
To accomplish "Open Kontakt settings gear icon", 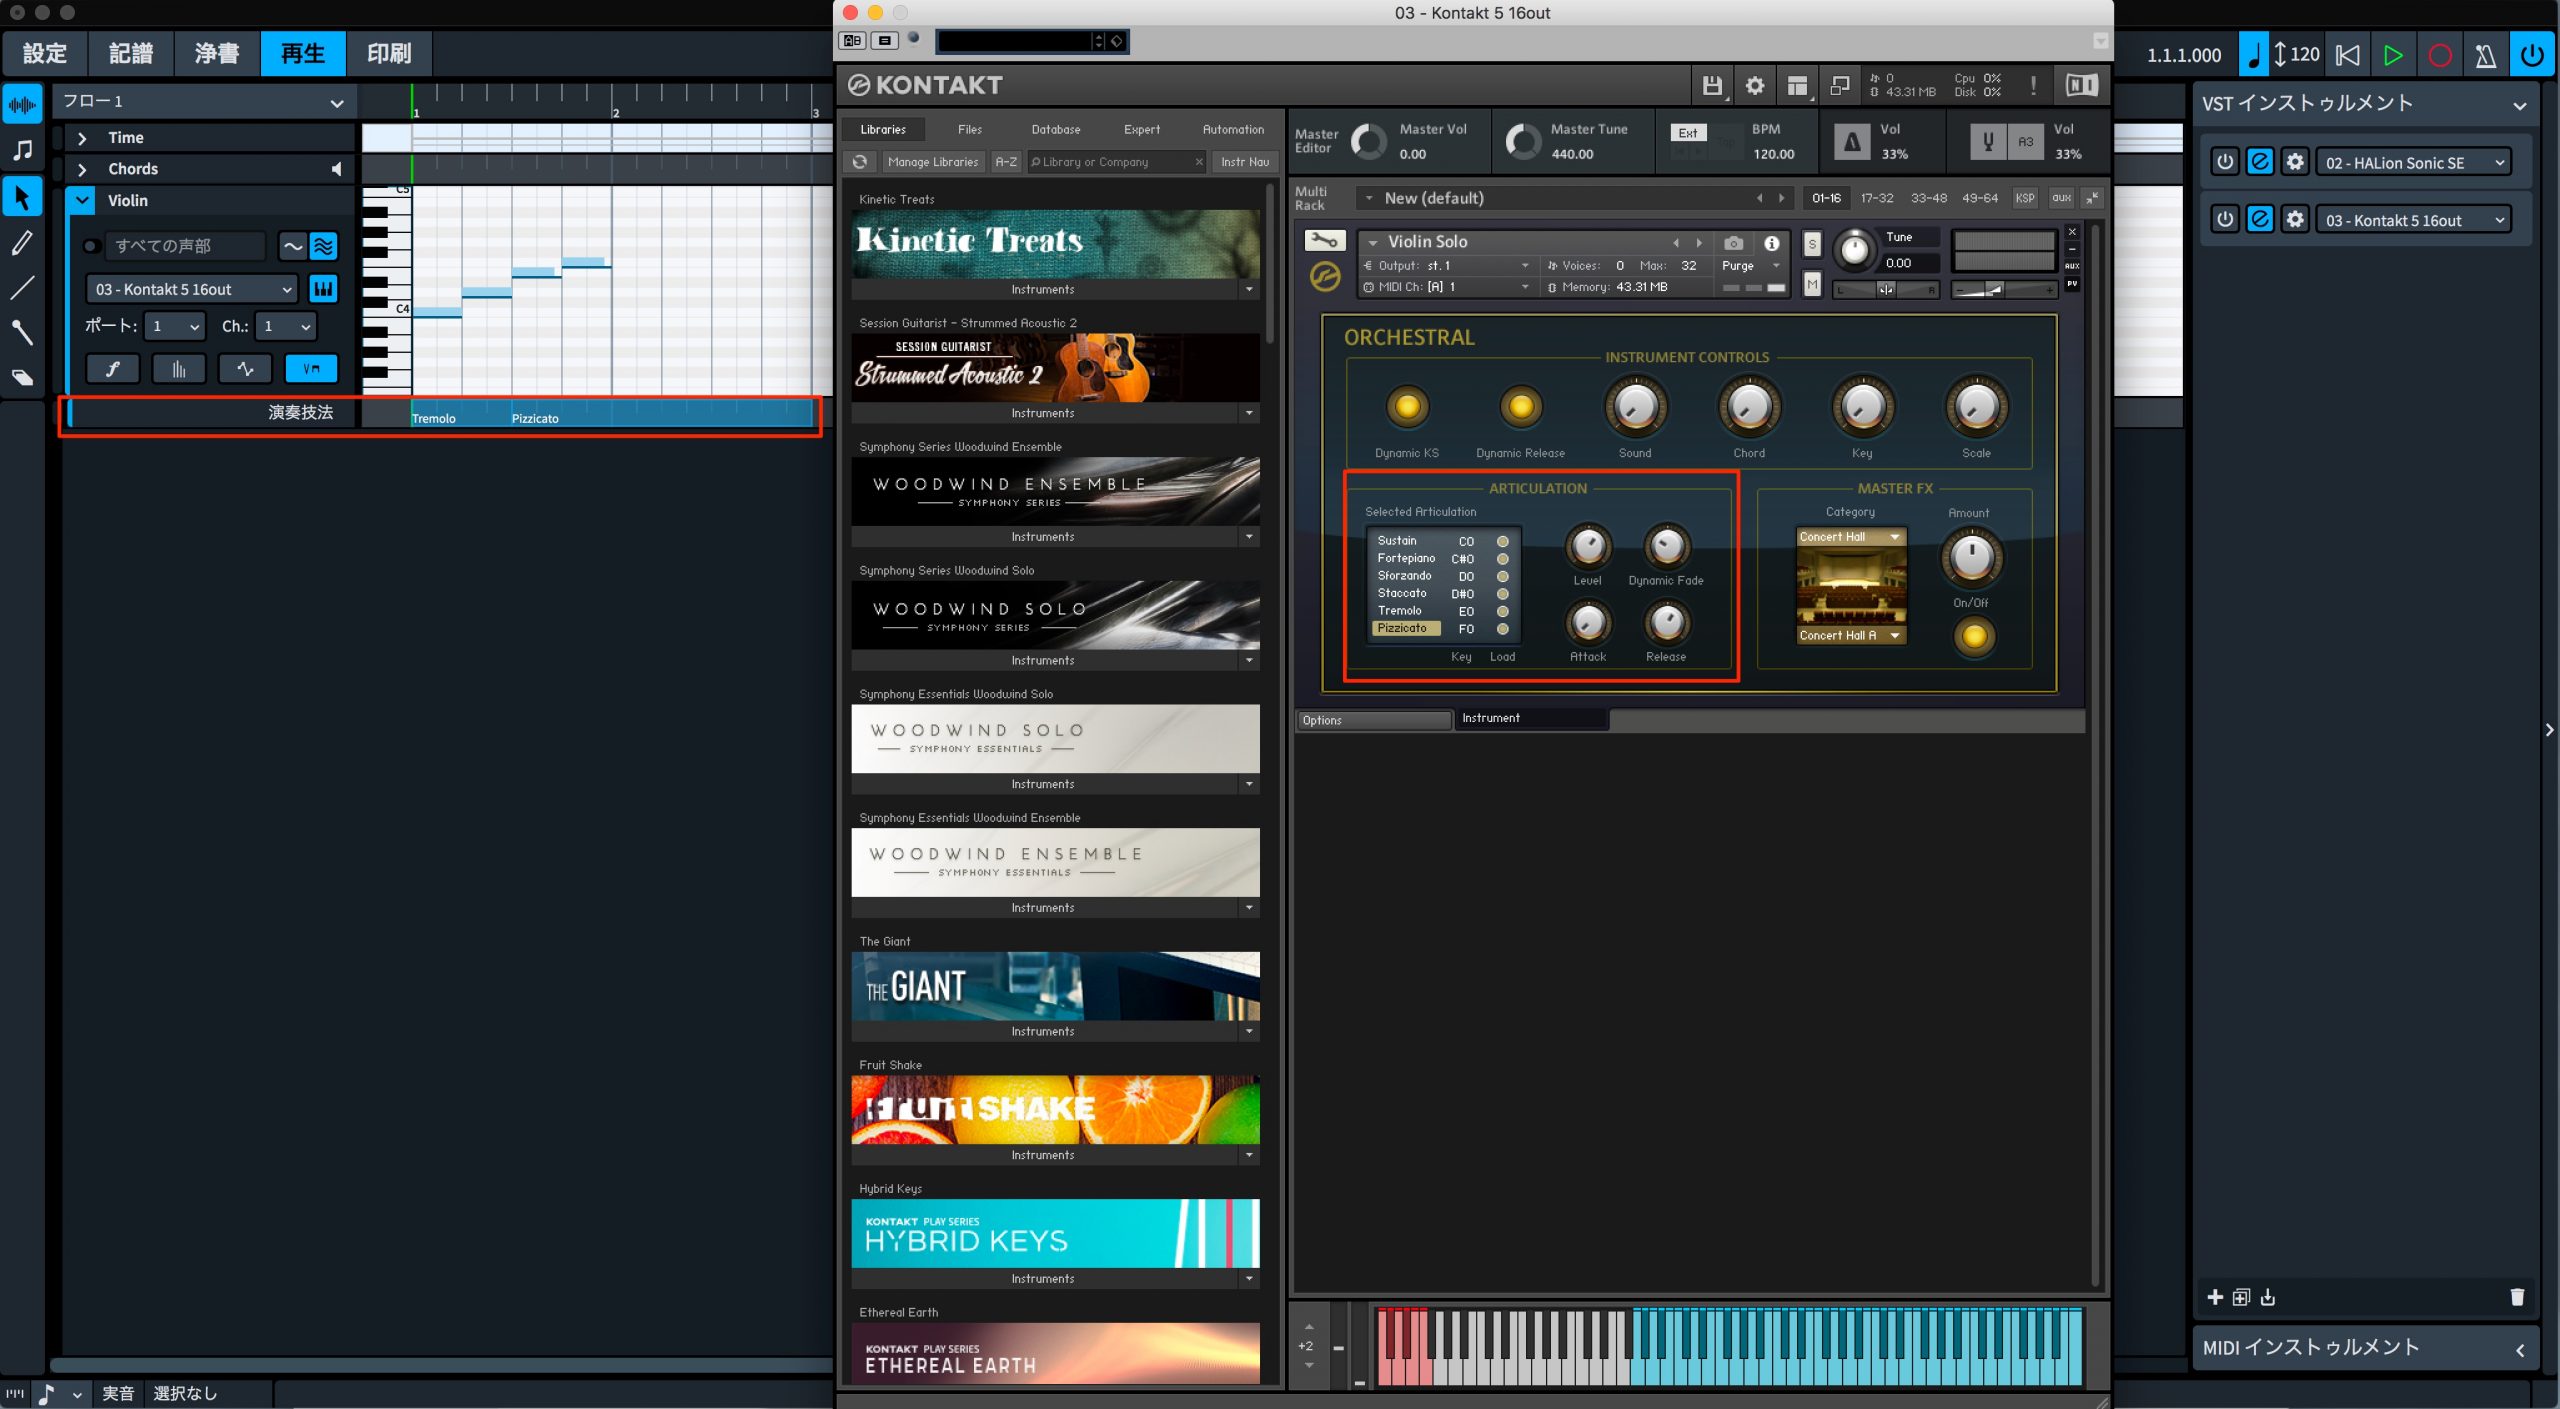I will (1755, 86).
